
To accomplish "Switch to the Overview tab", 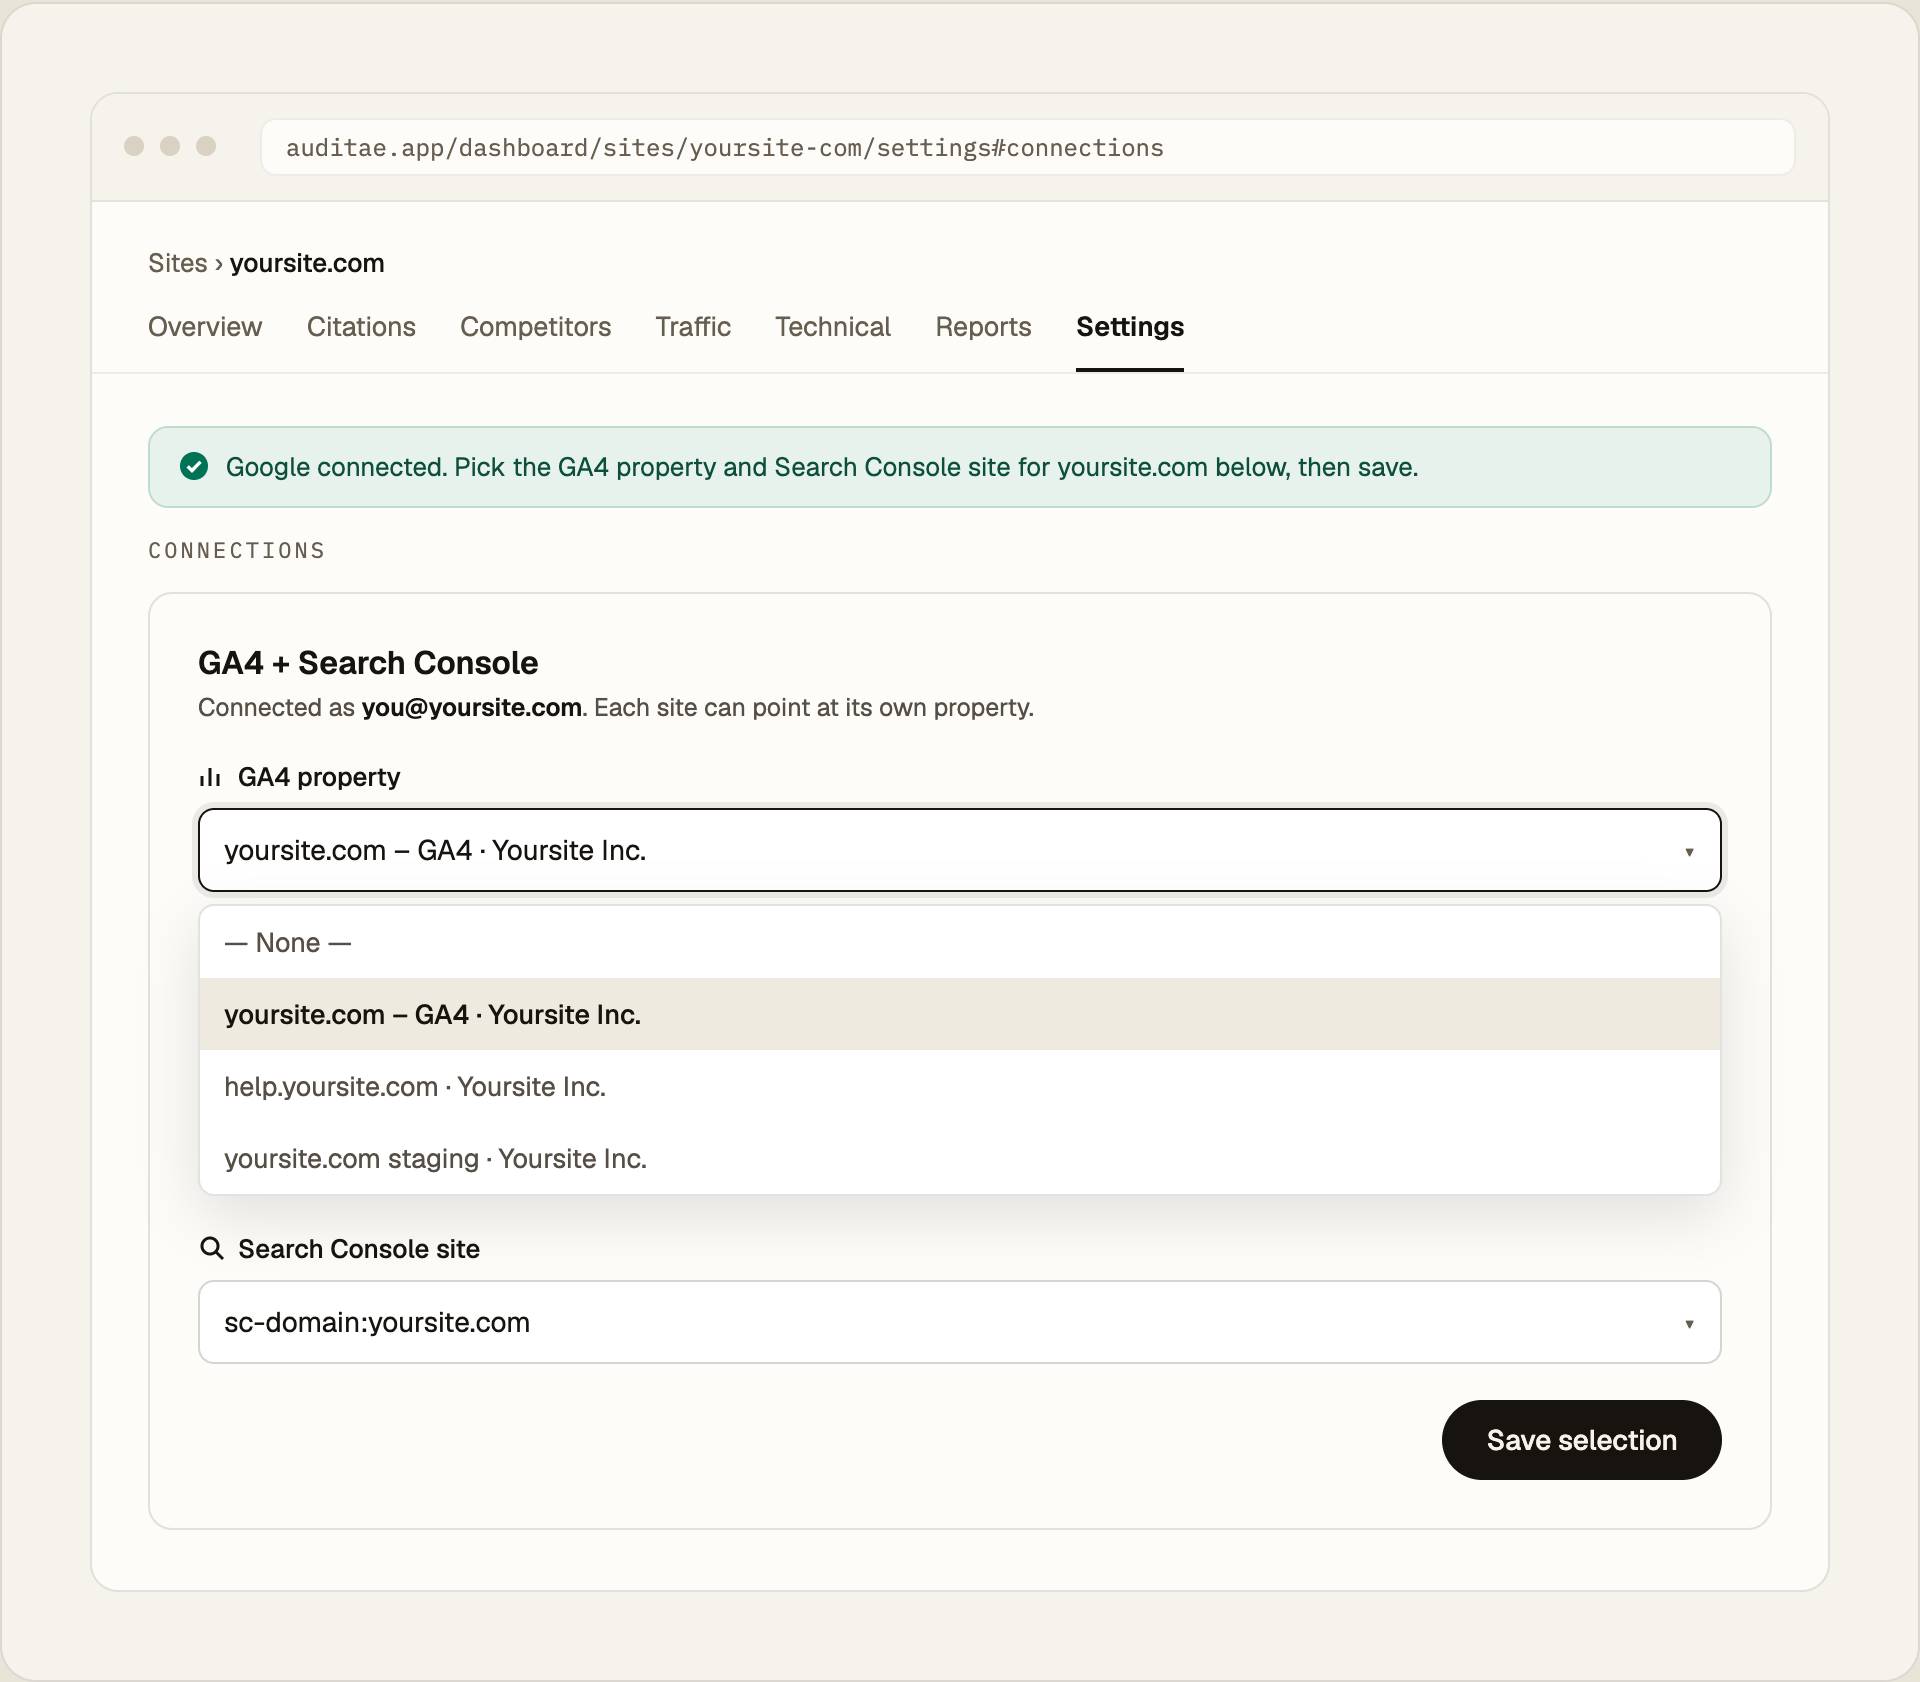I will [205, 327].
